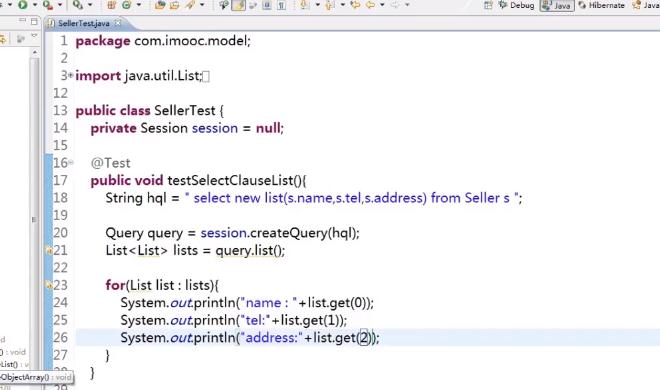Open the Run button dropdown arrow

(x=35, y=5)
